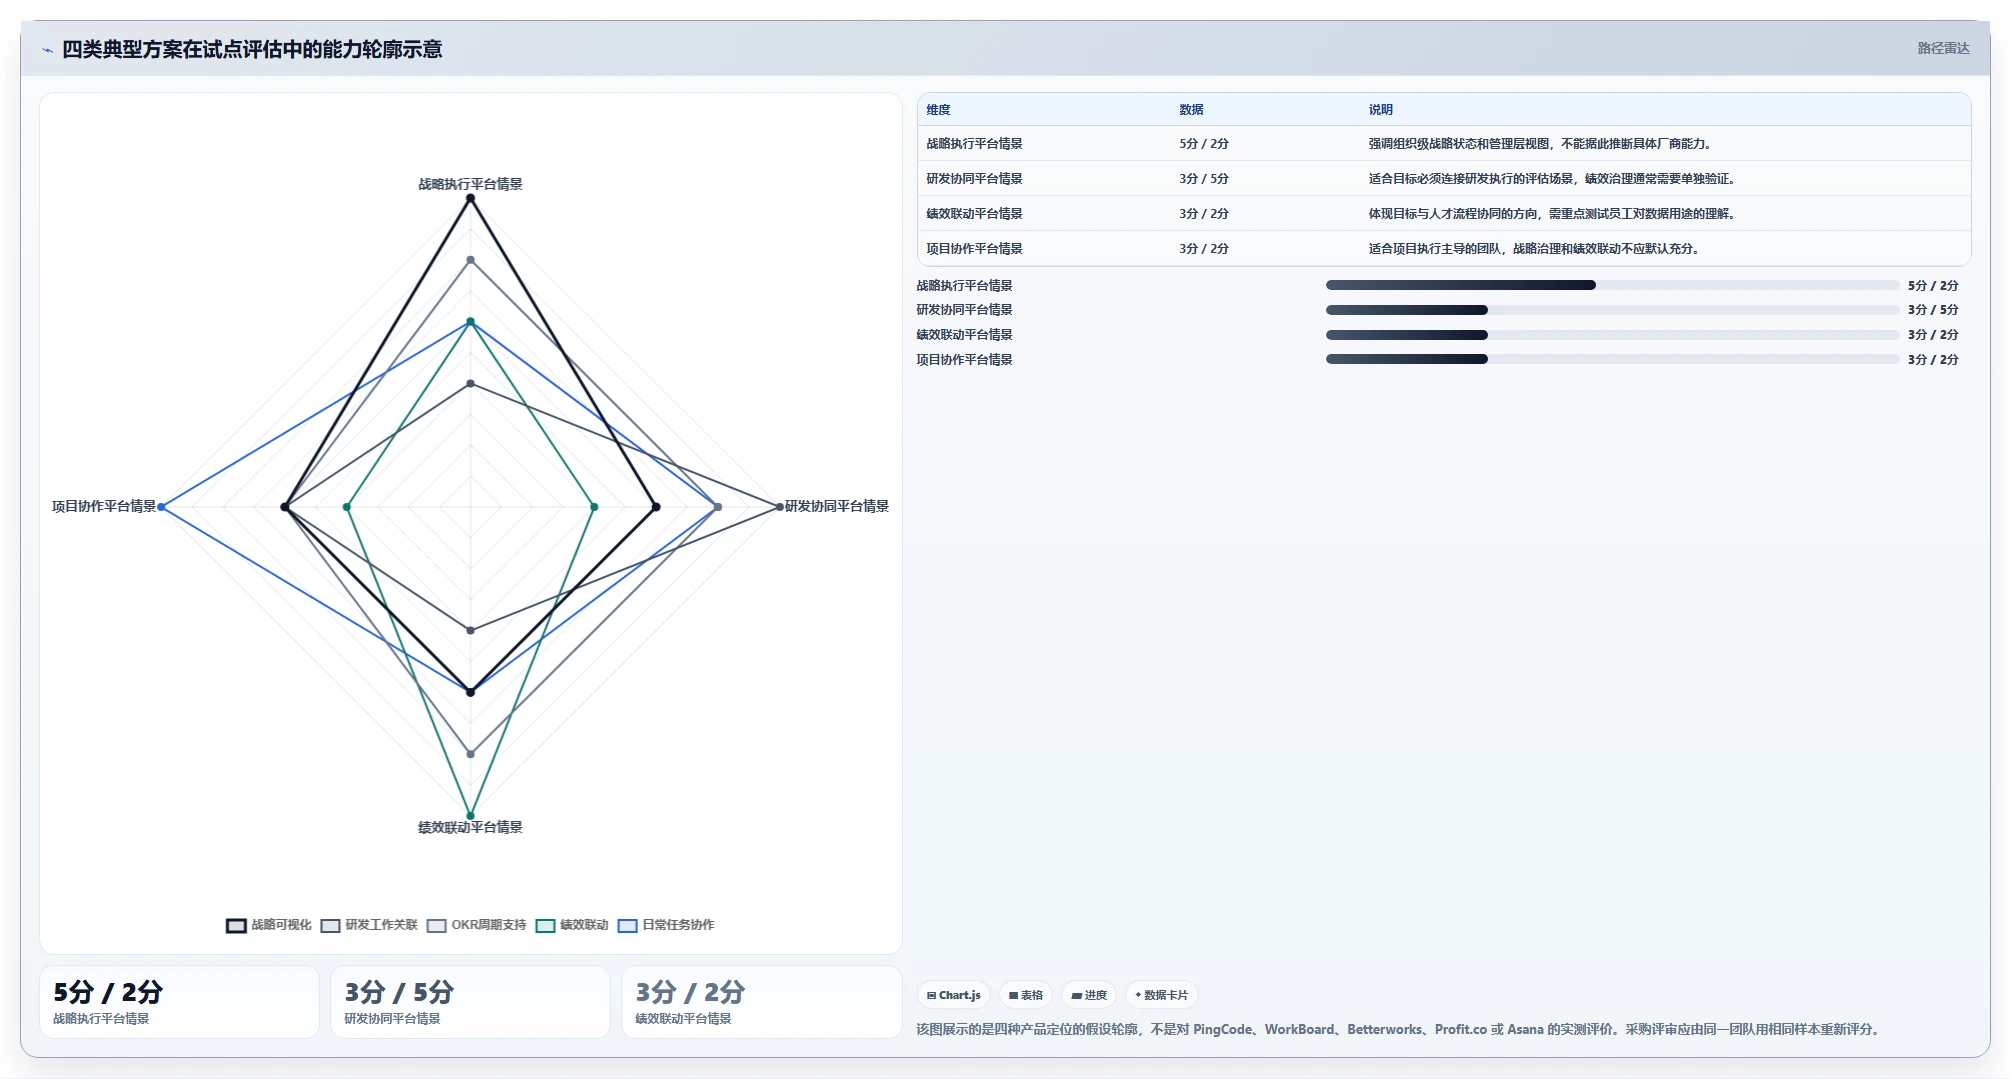Click progress bar for 战略执行平台情景
2011x1079 pixels.
[1612, 286]
